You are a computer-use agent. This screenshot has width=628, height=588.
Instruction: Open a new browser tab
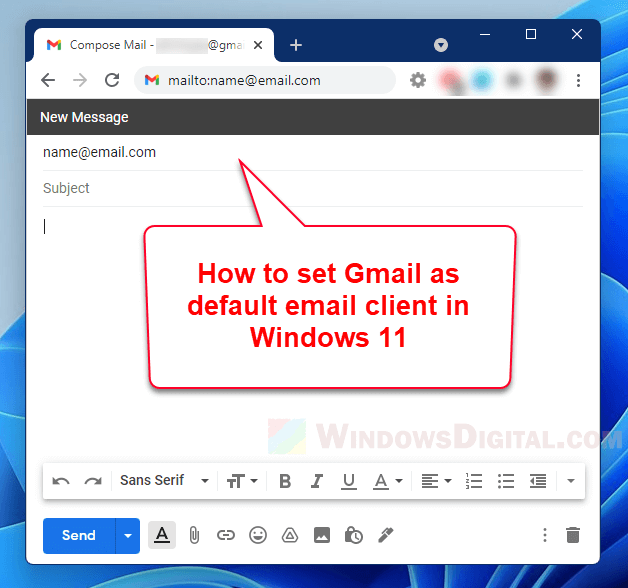(x=296, y=45)
